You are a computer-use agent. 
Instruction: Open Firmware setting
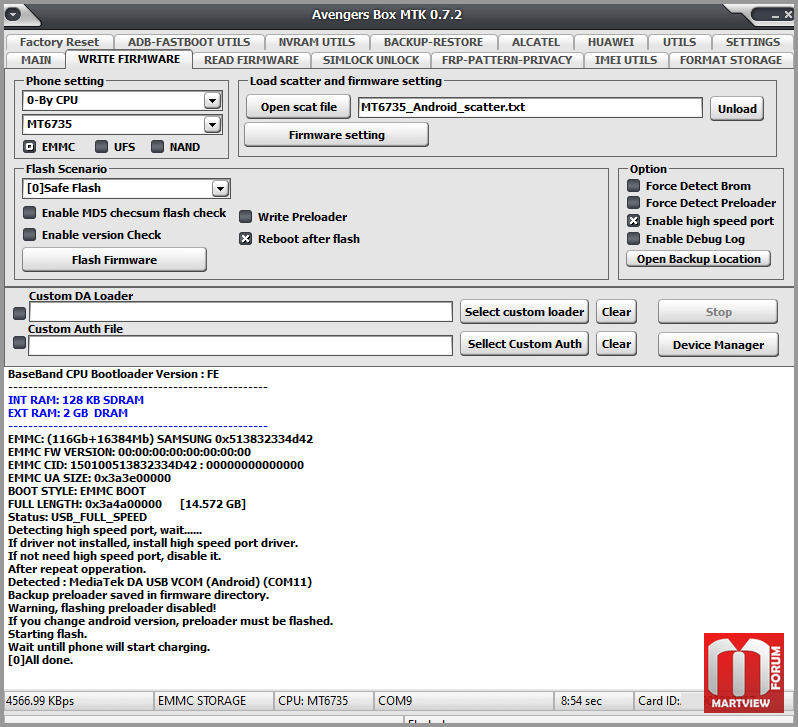[336, 135]
